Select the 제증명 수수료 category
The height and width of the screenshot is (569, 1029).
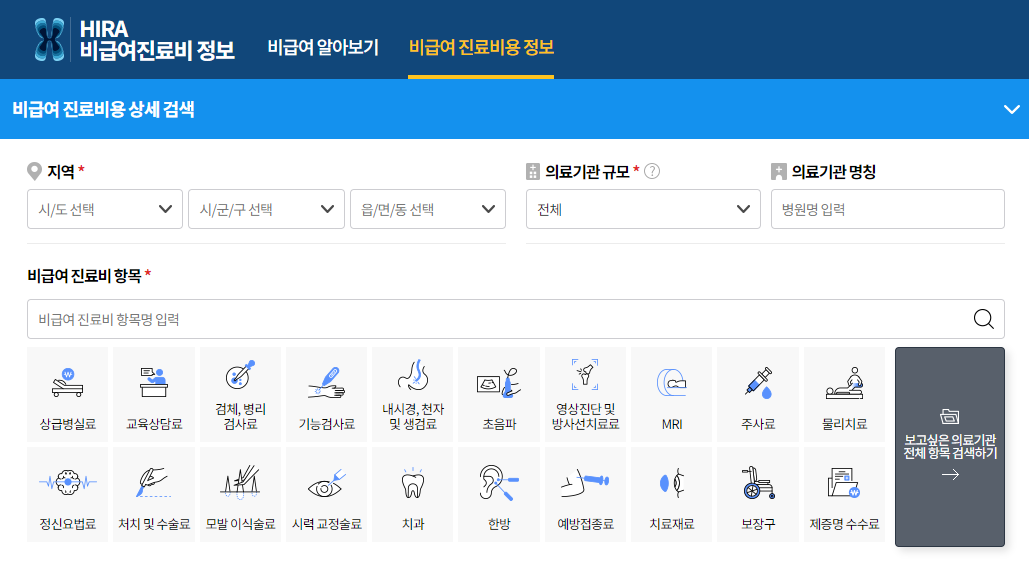845,494
